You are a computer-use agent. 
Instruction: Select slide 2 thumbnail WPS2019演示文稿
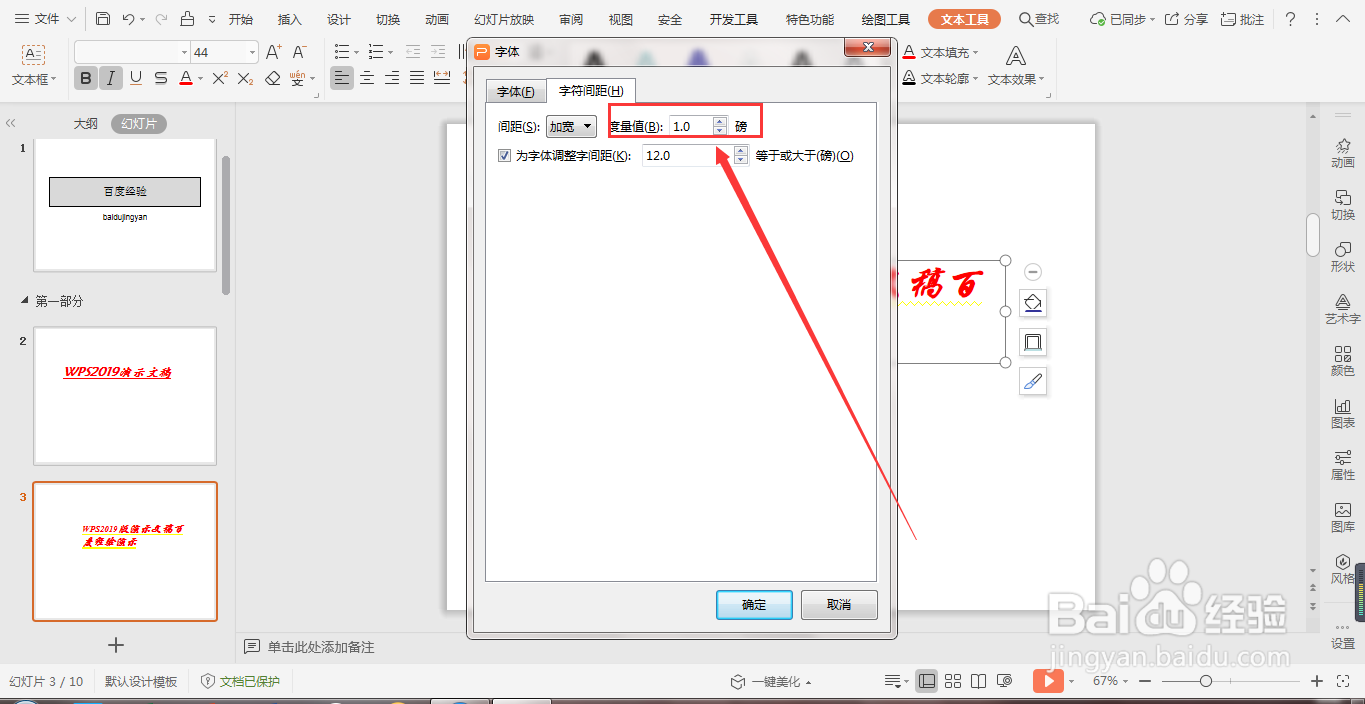[x=125, y=395]
